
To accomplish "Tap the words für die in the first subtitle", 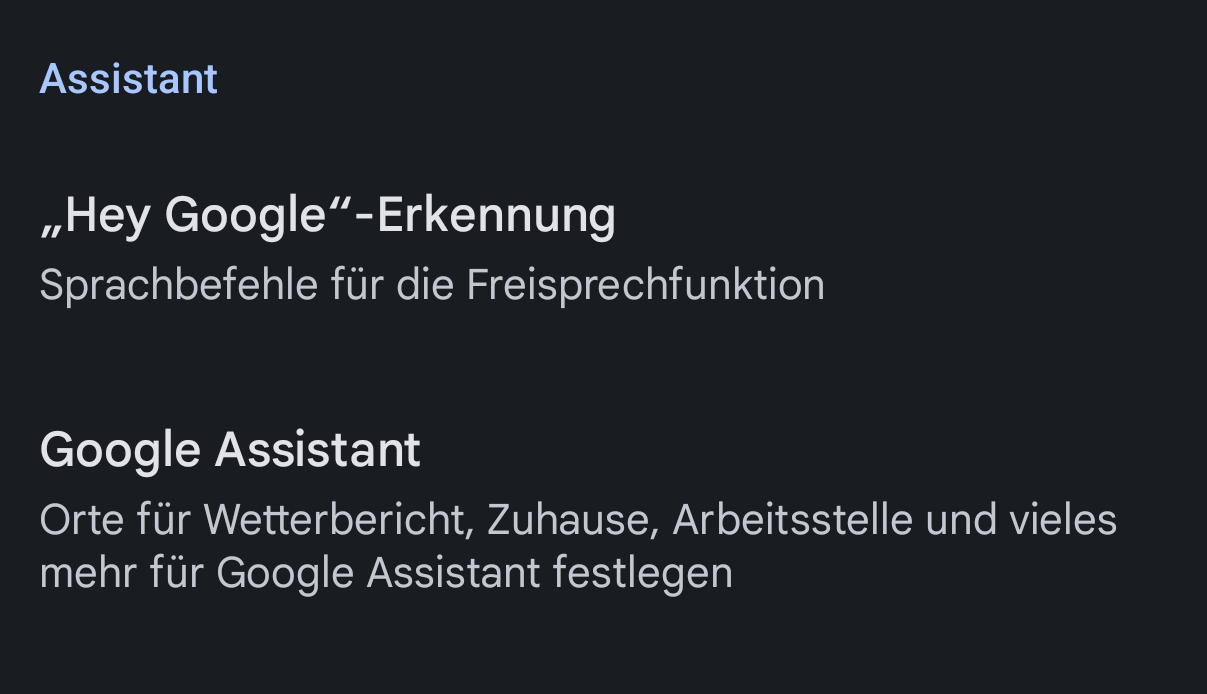I will point(391,286).
